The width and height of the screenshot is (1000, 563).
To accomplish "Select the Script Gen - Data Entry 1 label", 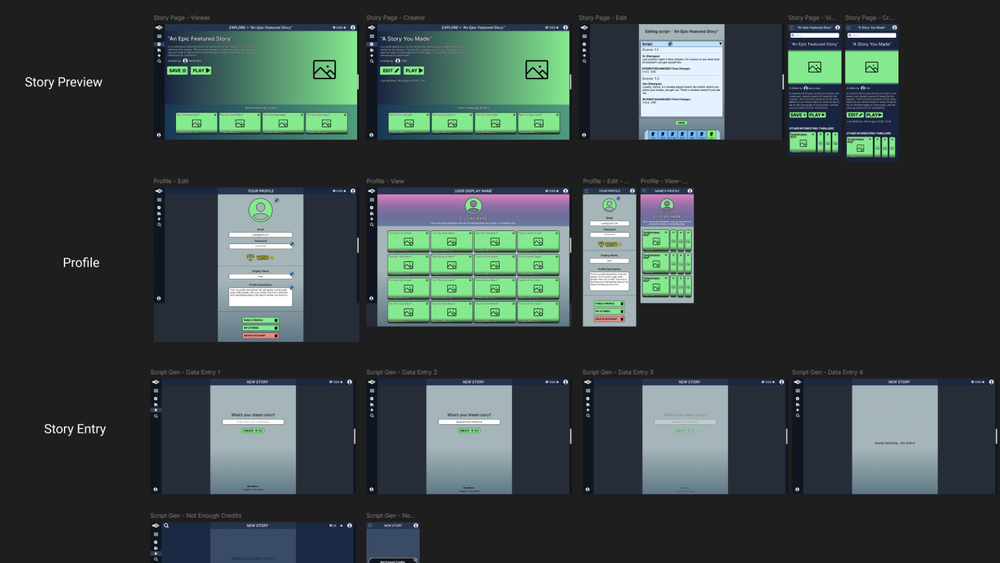I will click(x=186, y=372).
